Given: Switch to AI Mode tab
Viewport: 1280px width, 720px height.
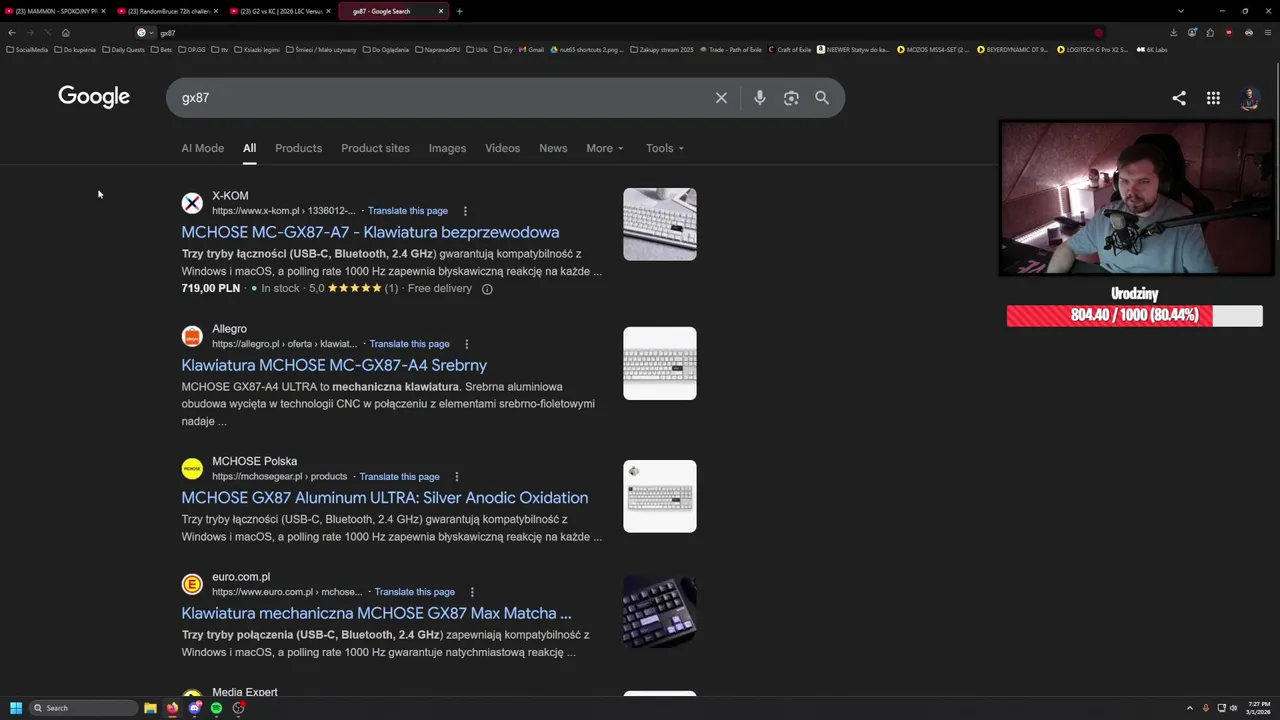Looking at the screenshot, I should click(x=203, y=148).
